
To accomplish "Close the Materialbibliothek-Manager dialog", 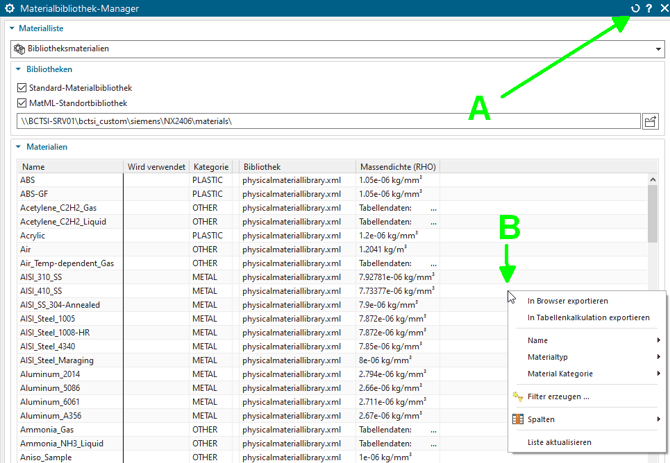I will [662, 9].
